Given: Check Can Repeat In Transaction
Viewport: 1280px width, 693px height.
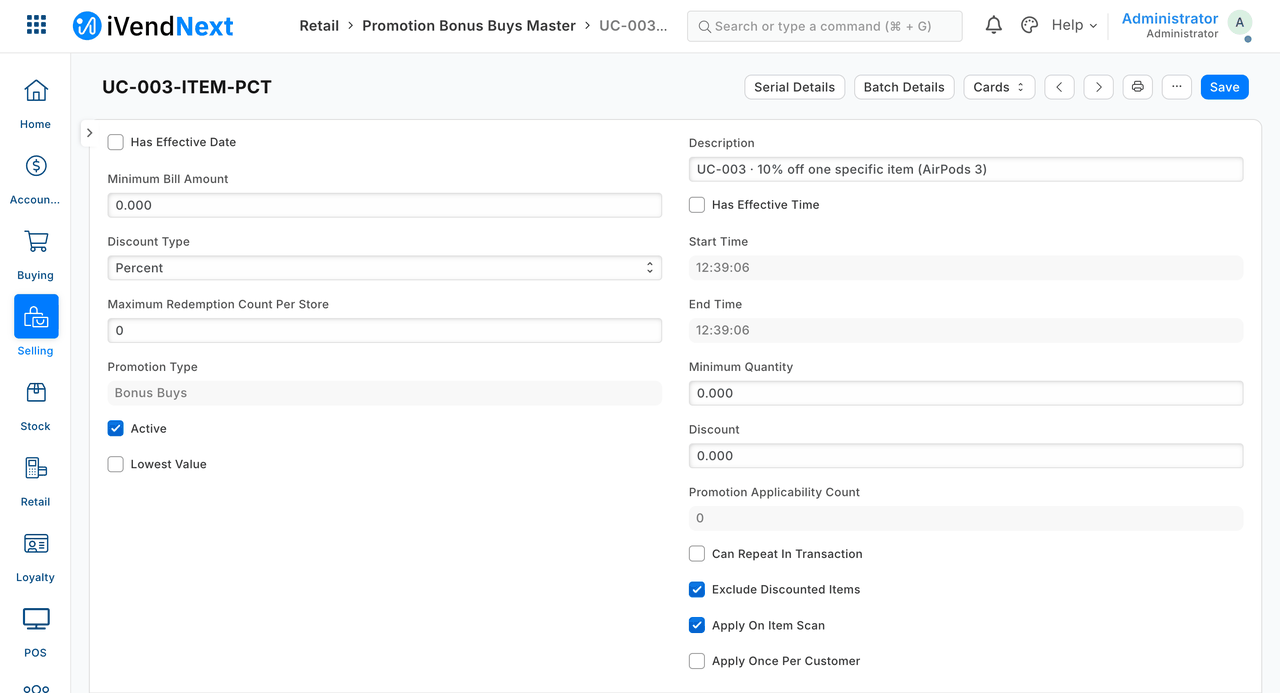Looking at the screenshot, I should (697, 554).
